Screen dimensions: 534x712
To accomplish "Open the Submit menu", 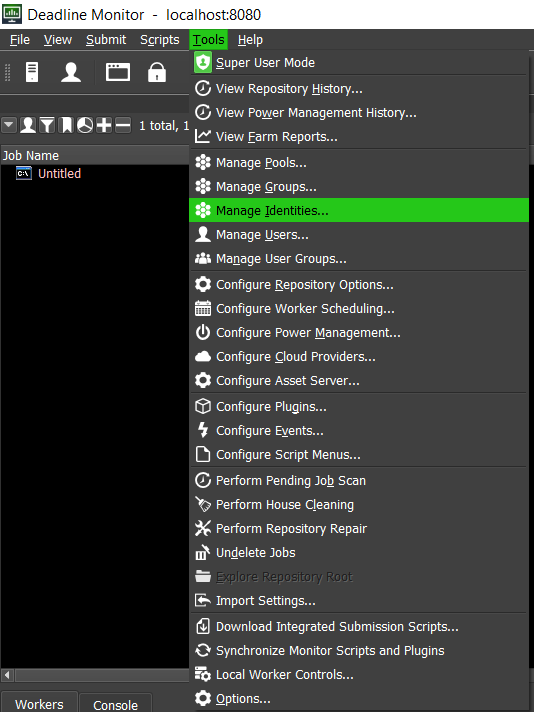I will (x=106, y=40).
